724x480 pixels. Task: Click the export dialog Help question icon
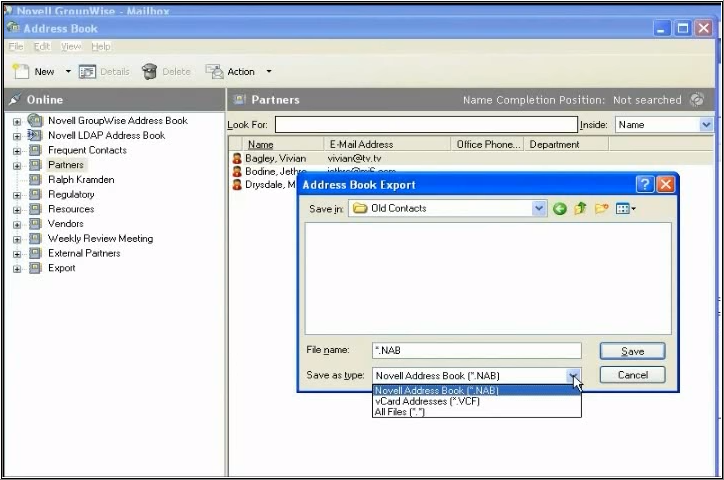[x=645, y=185]
